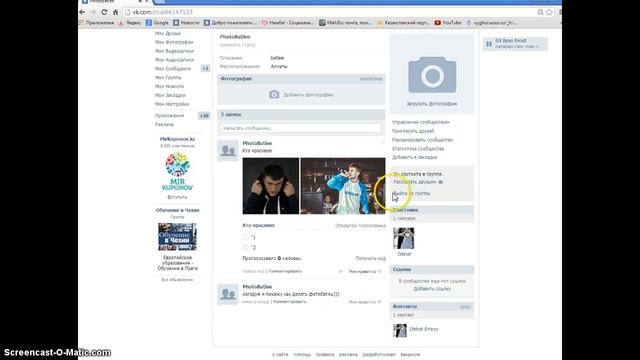The image size is (640, 360).
Task: Click Вступить under Mir Kuponov ad
Action: tap(178, 197)
